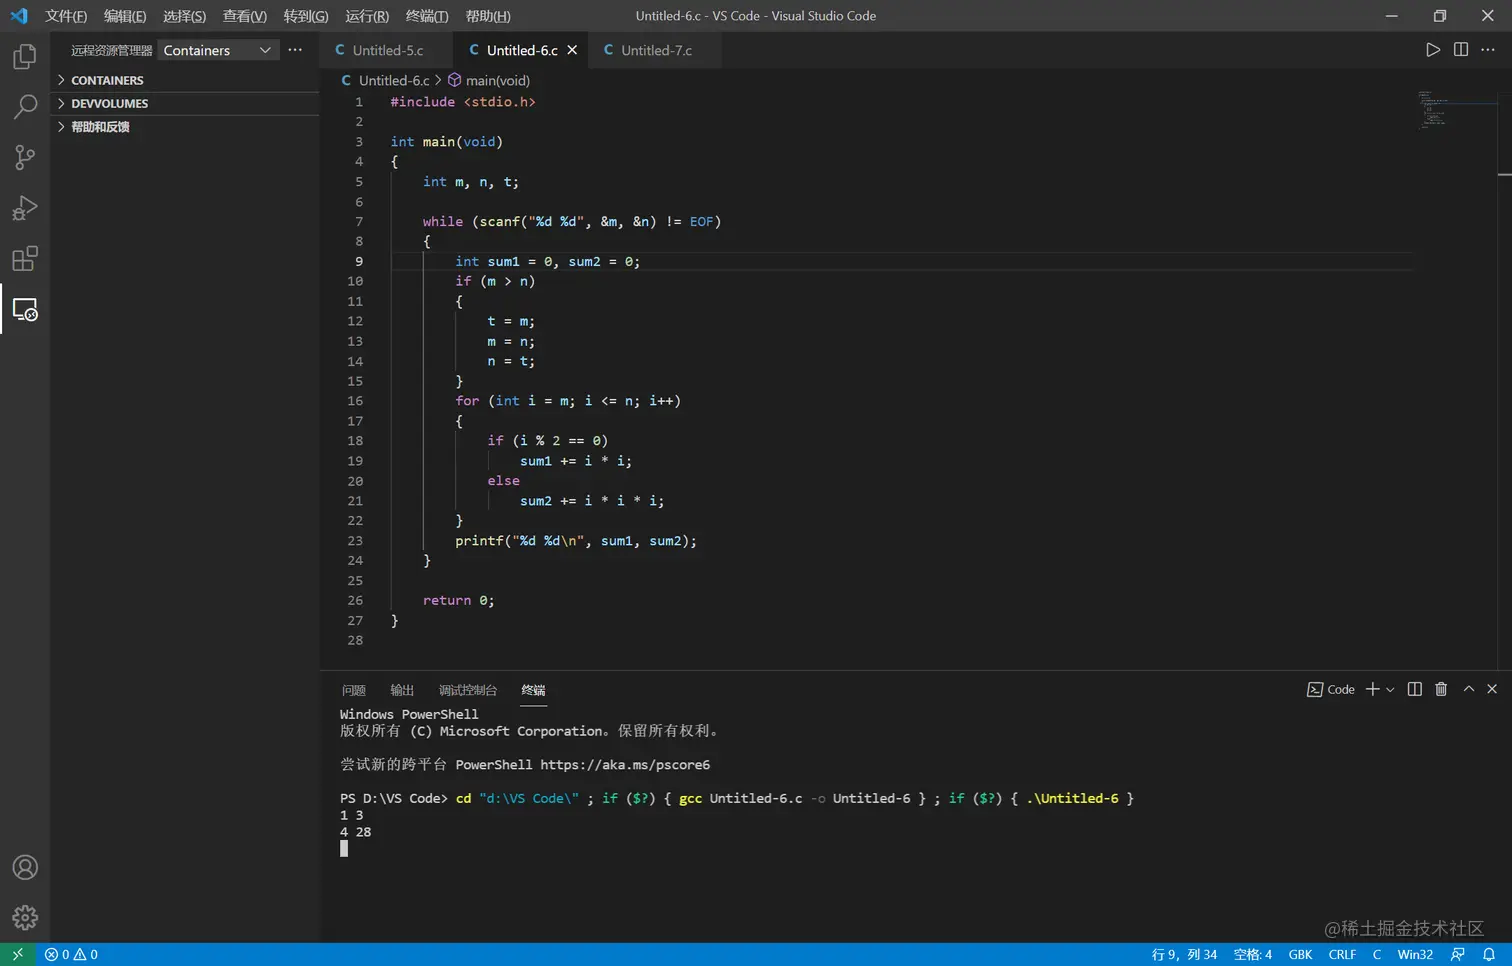
Task: Maximize the panel size with up chevron
Action: [x=1469, y=689]
